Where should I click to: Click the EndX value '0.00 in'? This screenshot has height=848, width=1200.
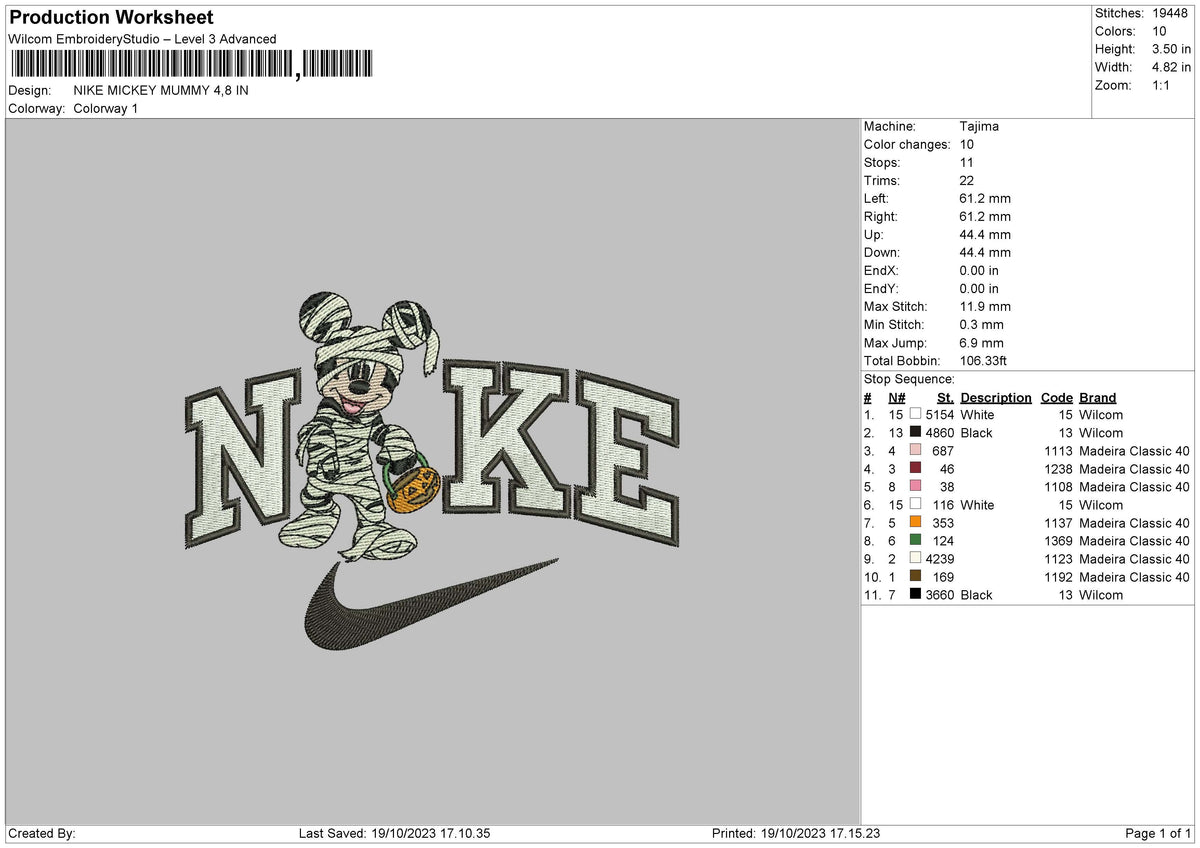point(979,270)
